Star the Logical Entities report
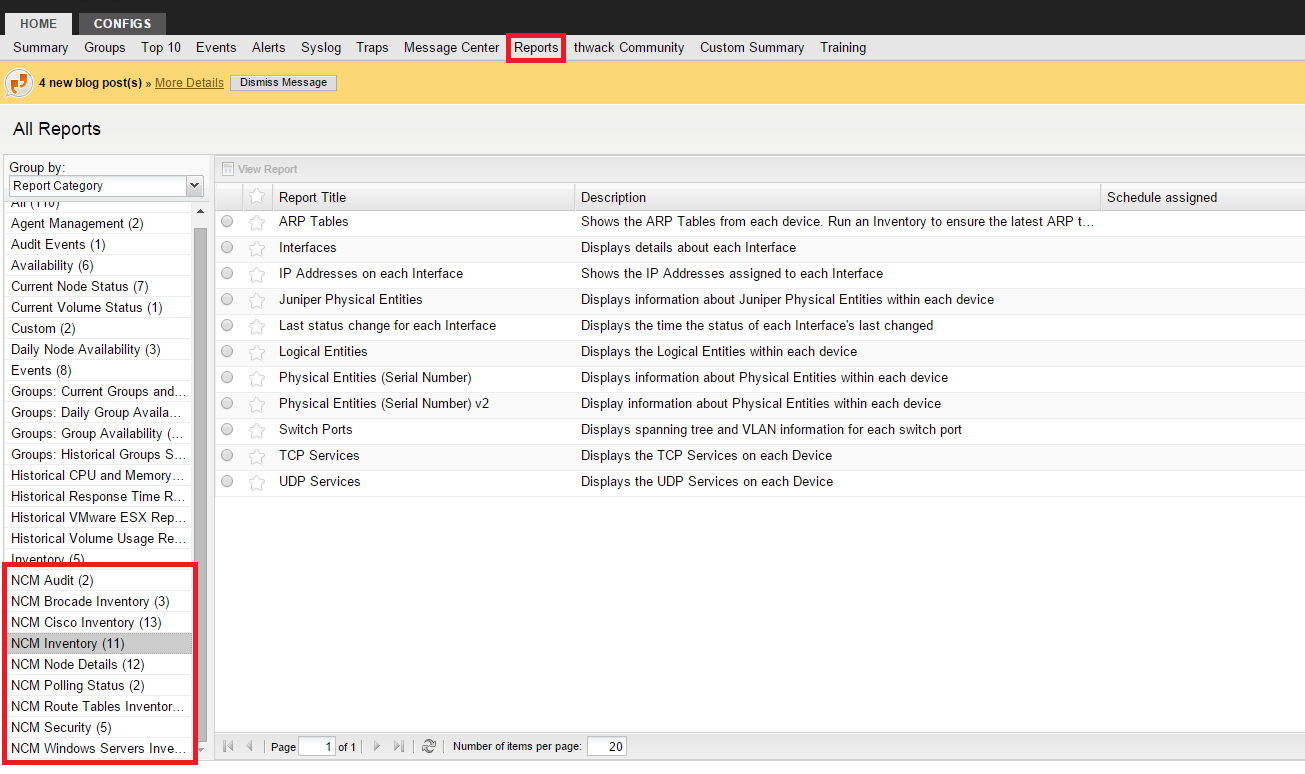1305x774 pixels. tap(256, 352)
